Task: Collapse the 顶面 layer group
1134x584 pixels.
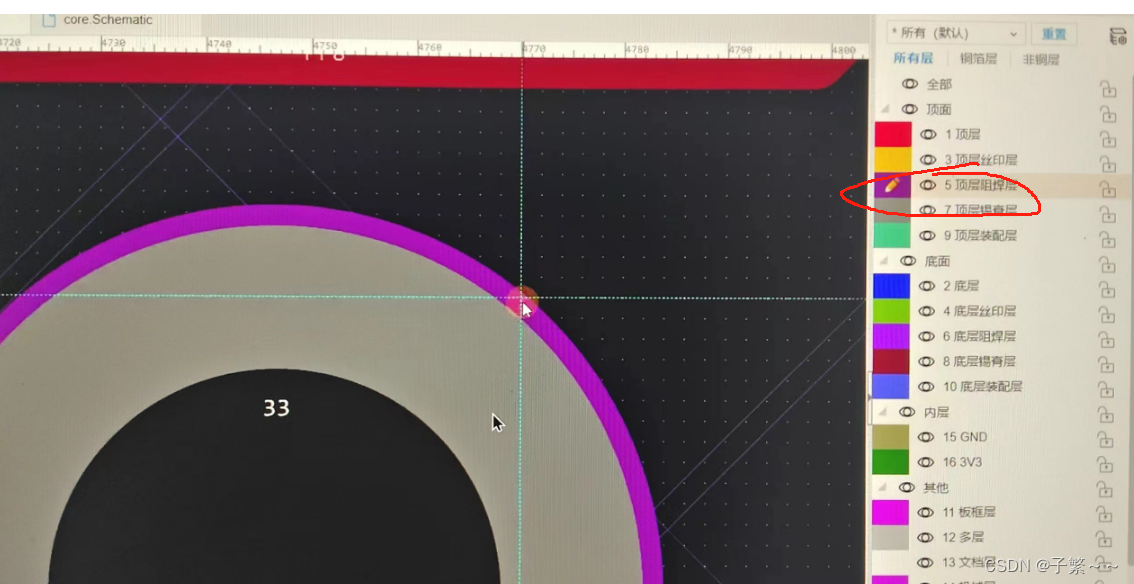Action: tap(886, 110)
